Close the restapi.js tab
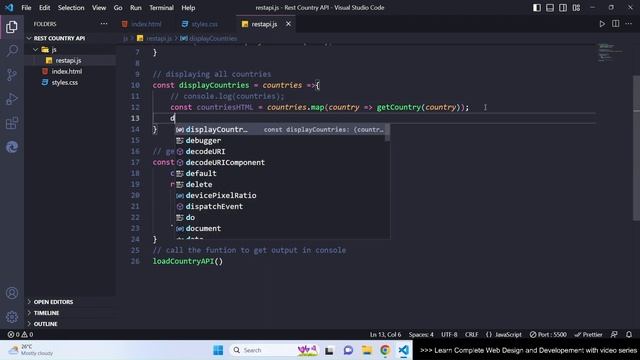 click(289, 24)
